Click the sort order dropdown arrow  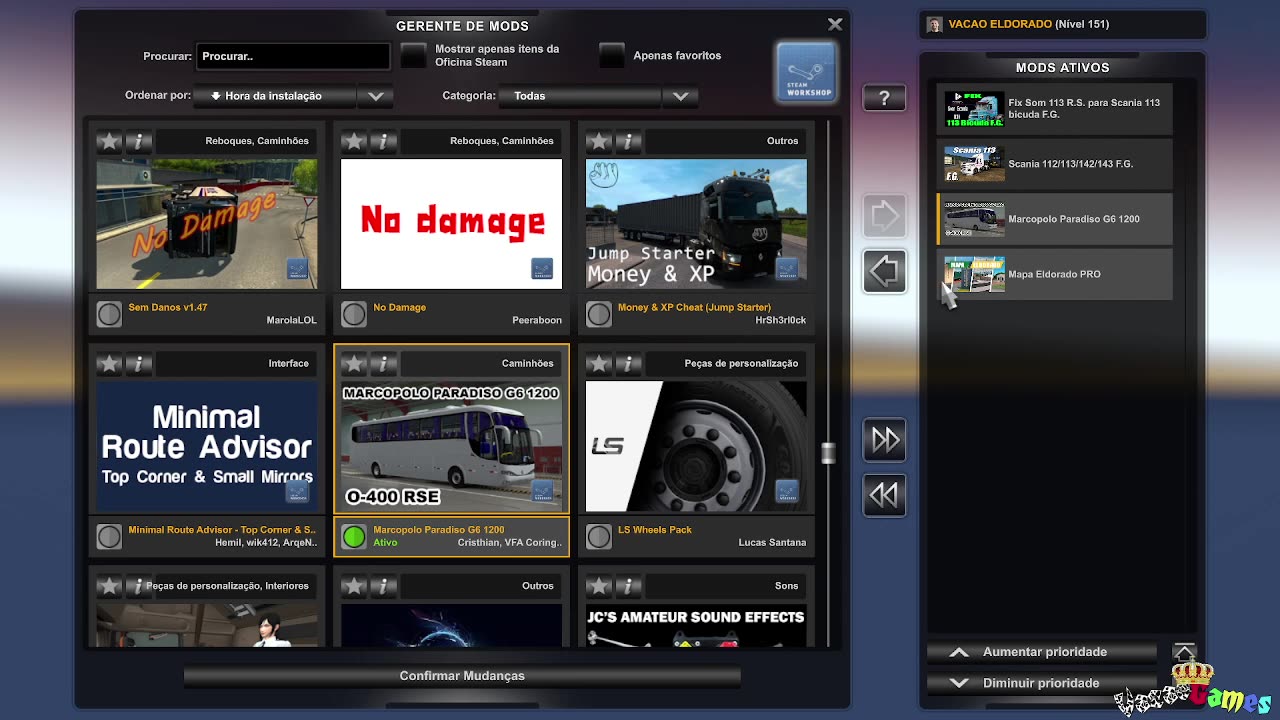(x=375, y=96)
